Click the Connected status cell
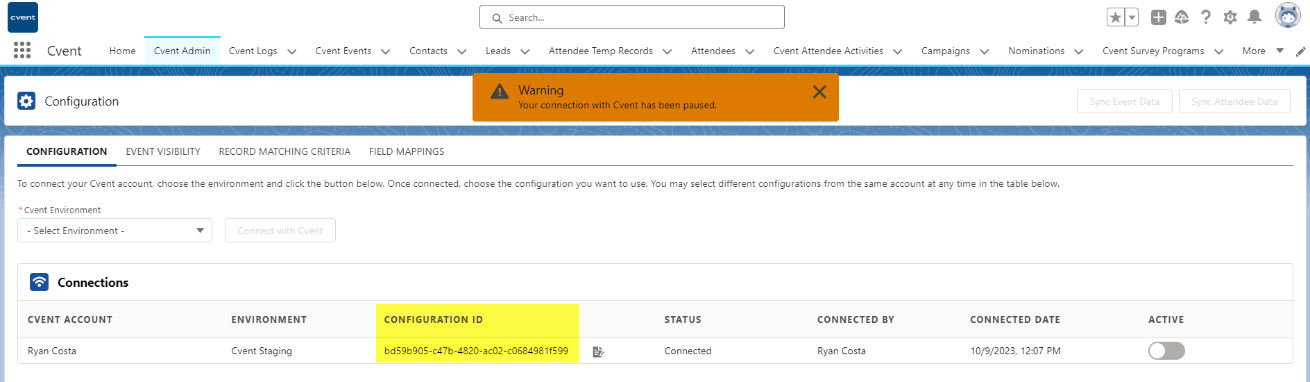This screenshot has height=382, width=1310. 688,351
